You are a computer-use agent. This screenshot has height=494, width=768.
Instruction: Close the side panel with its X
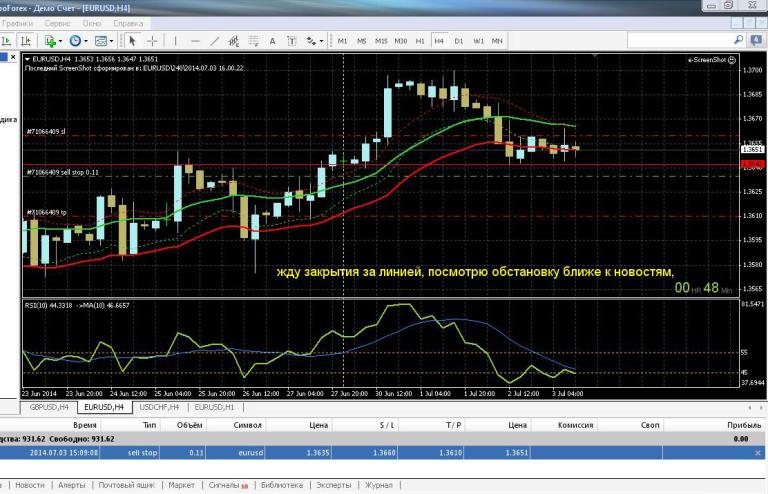pos(13,57)
